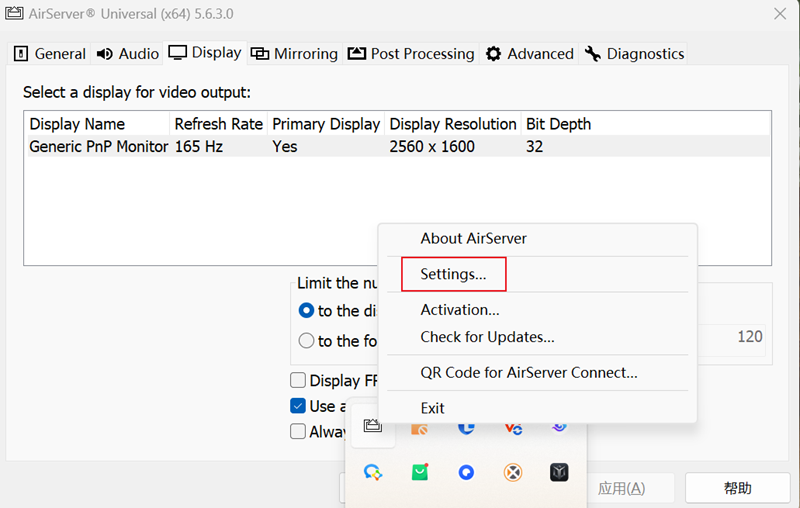Click the orange circled X tray icon

(x=513, y=472)
